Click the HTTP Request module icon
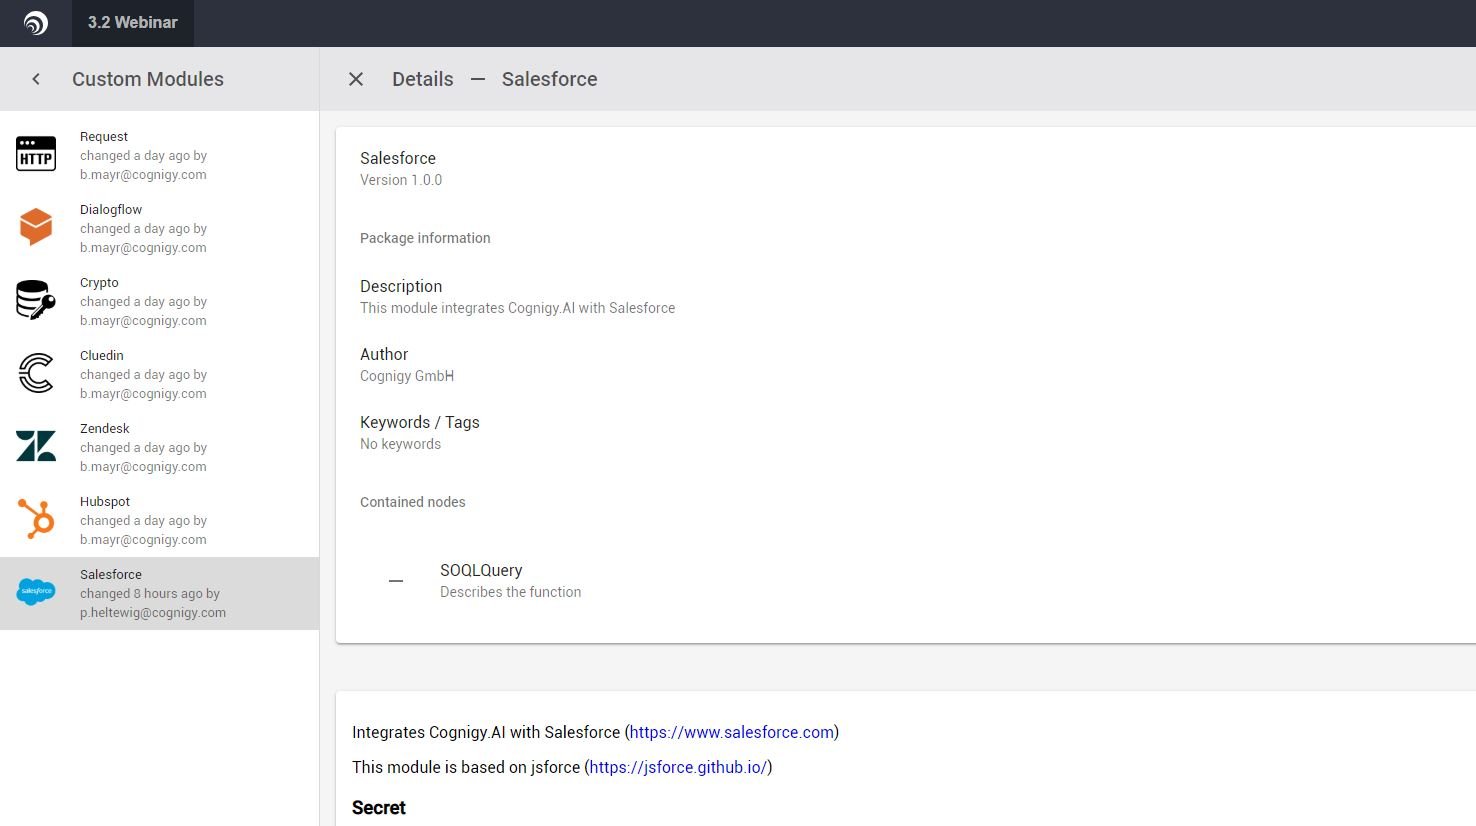 36,155
